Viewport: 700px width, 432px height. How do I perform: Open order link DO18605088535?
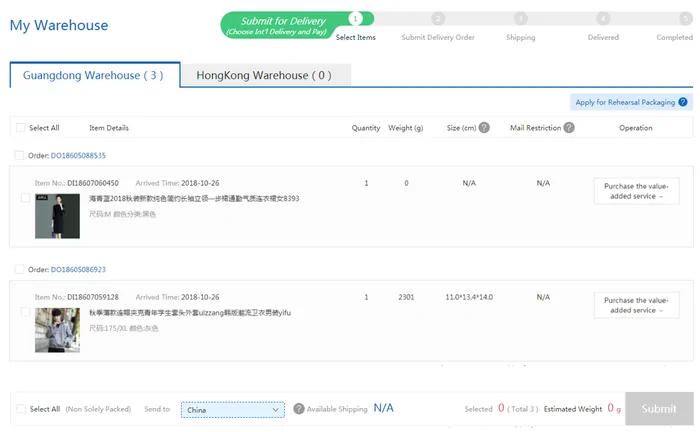tap(78, 155)
